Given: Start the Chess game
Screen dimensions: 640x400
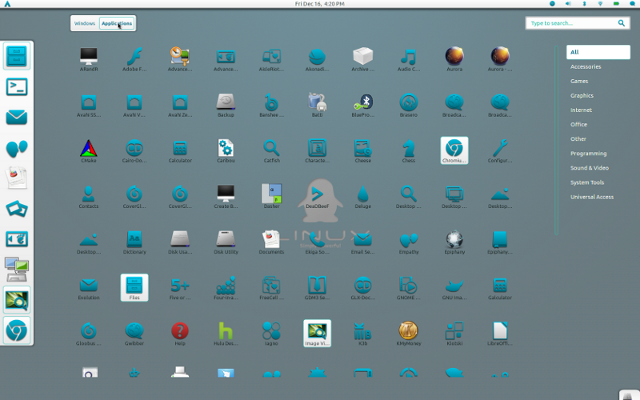Looking at the screenshot, I should [x=409, y=151].
